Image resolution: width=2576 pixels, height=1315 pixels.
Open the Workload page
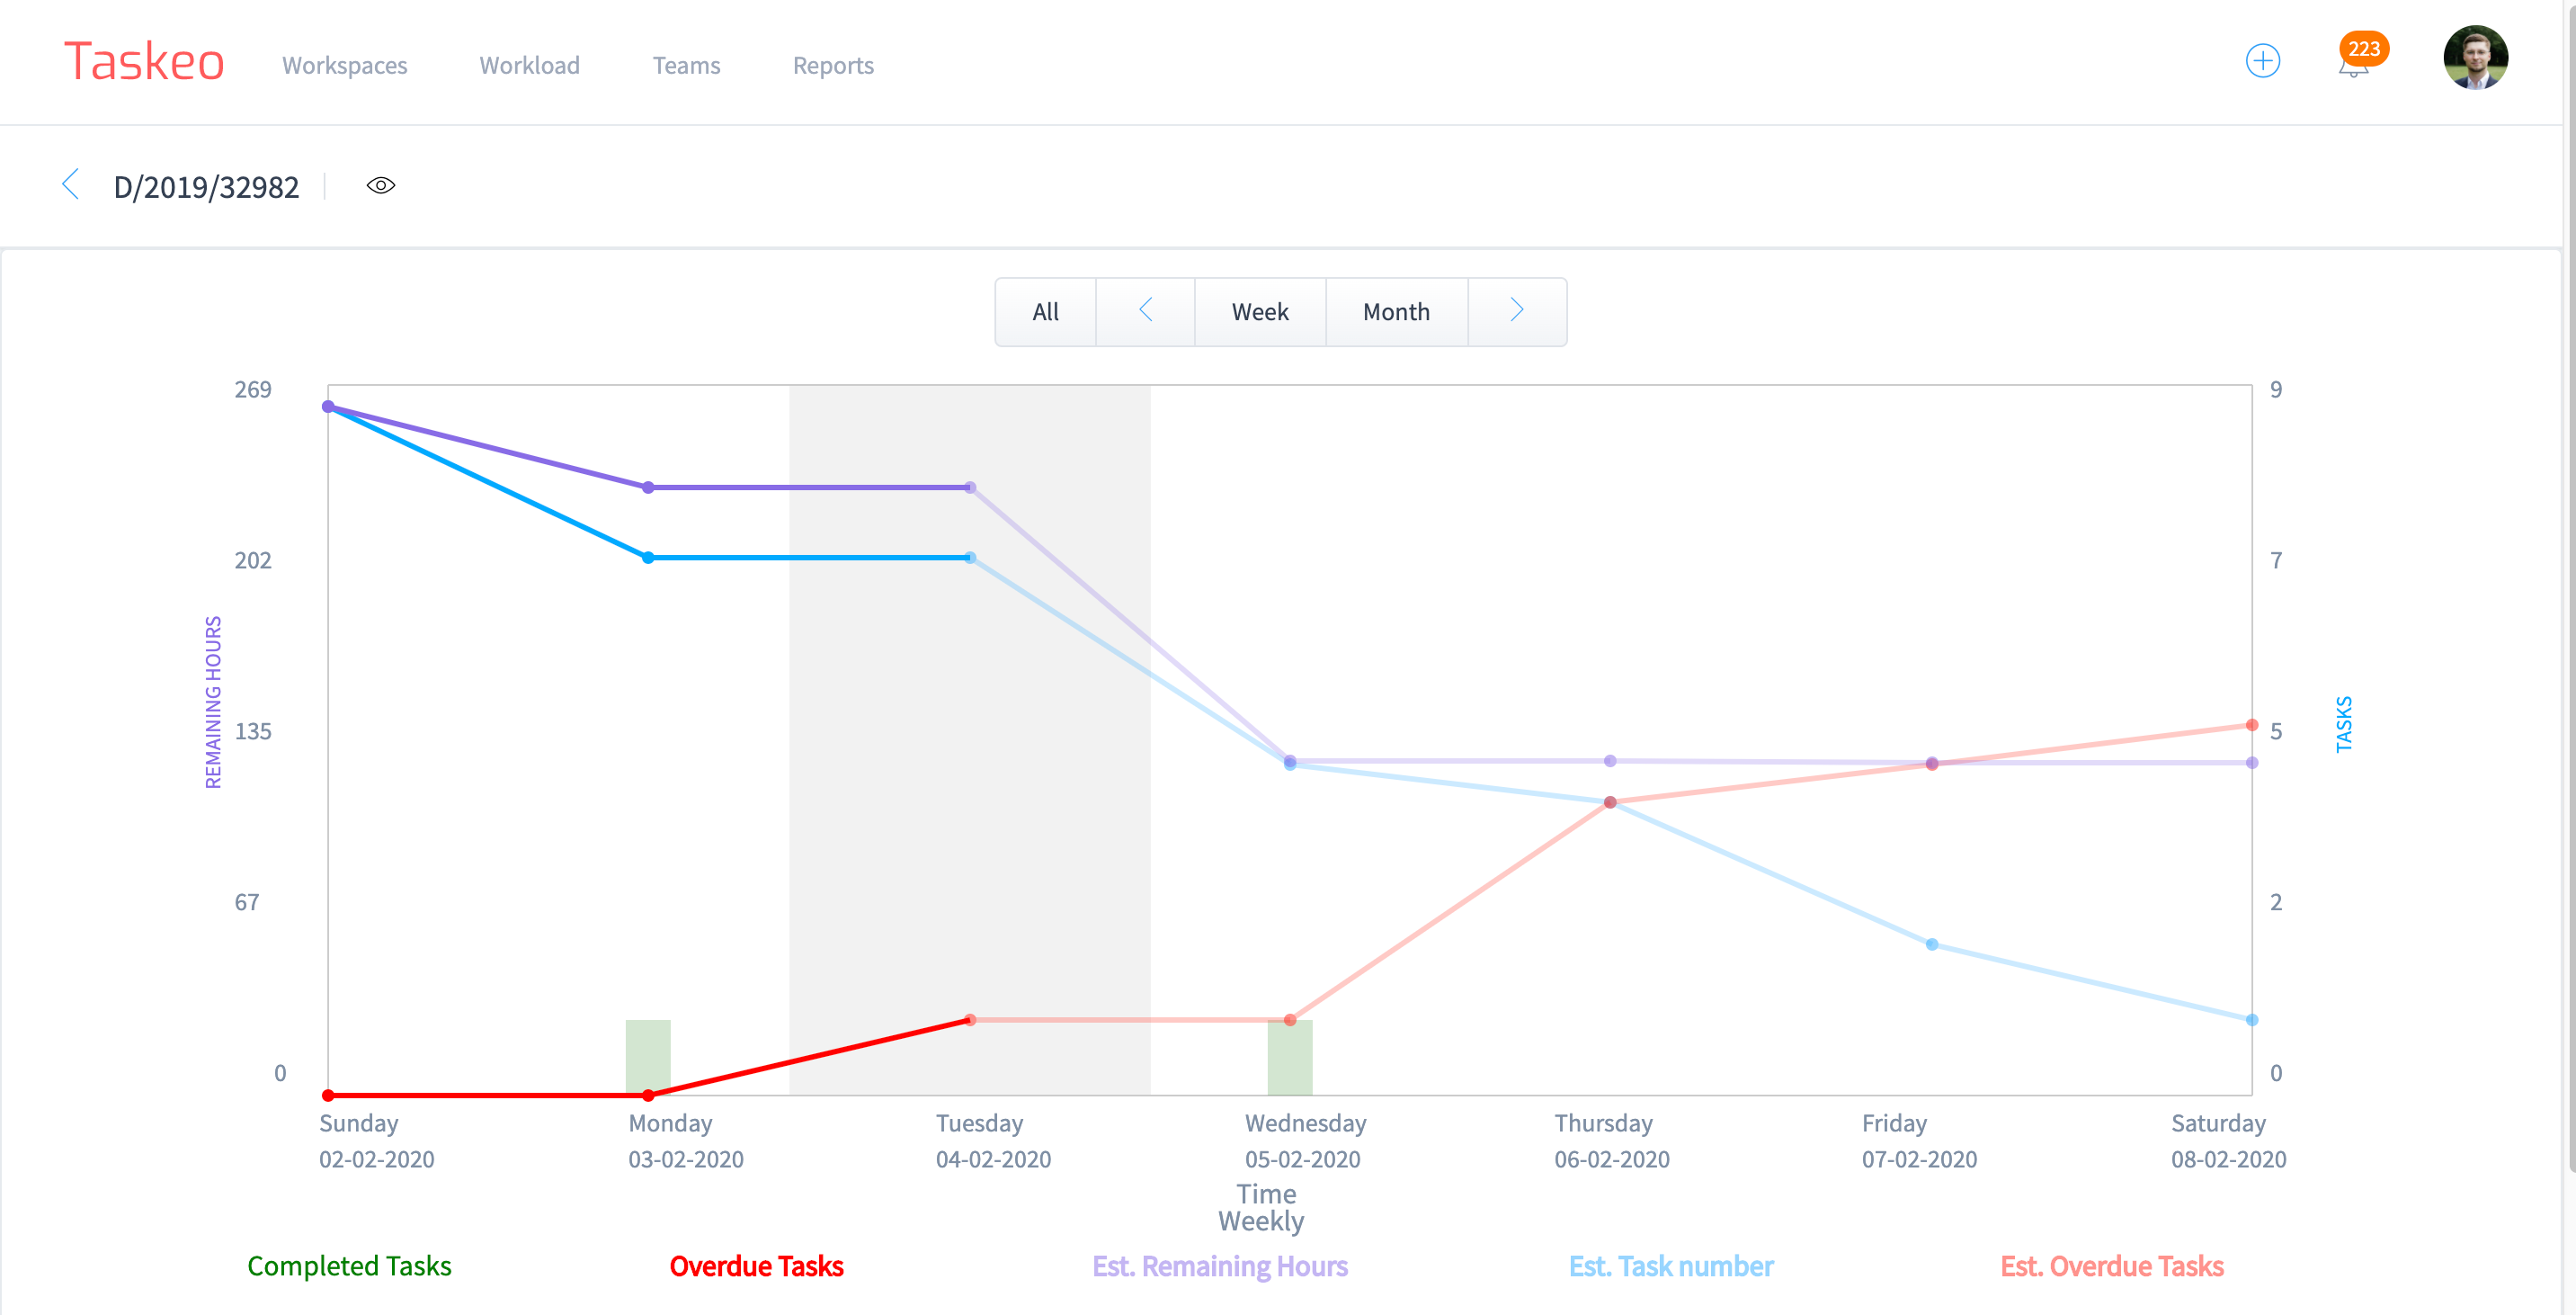pyautogui.click(x=529, y=65)
